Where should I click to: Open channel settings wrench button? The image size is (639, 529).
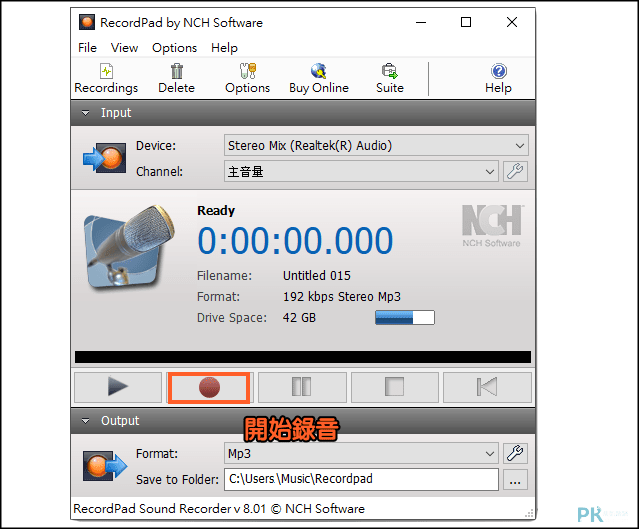point(515,171)
